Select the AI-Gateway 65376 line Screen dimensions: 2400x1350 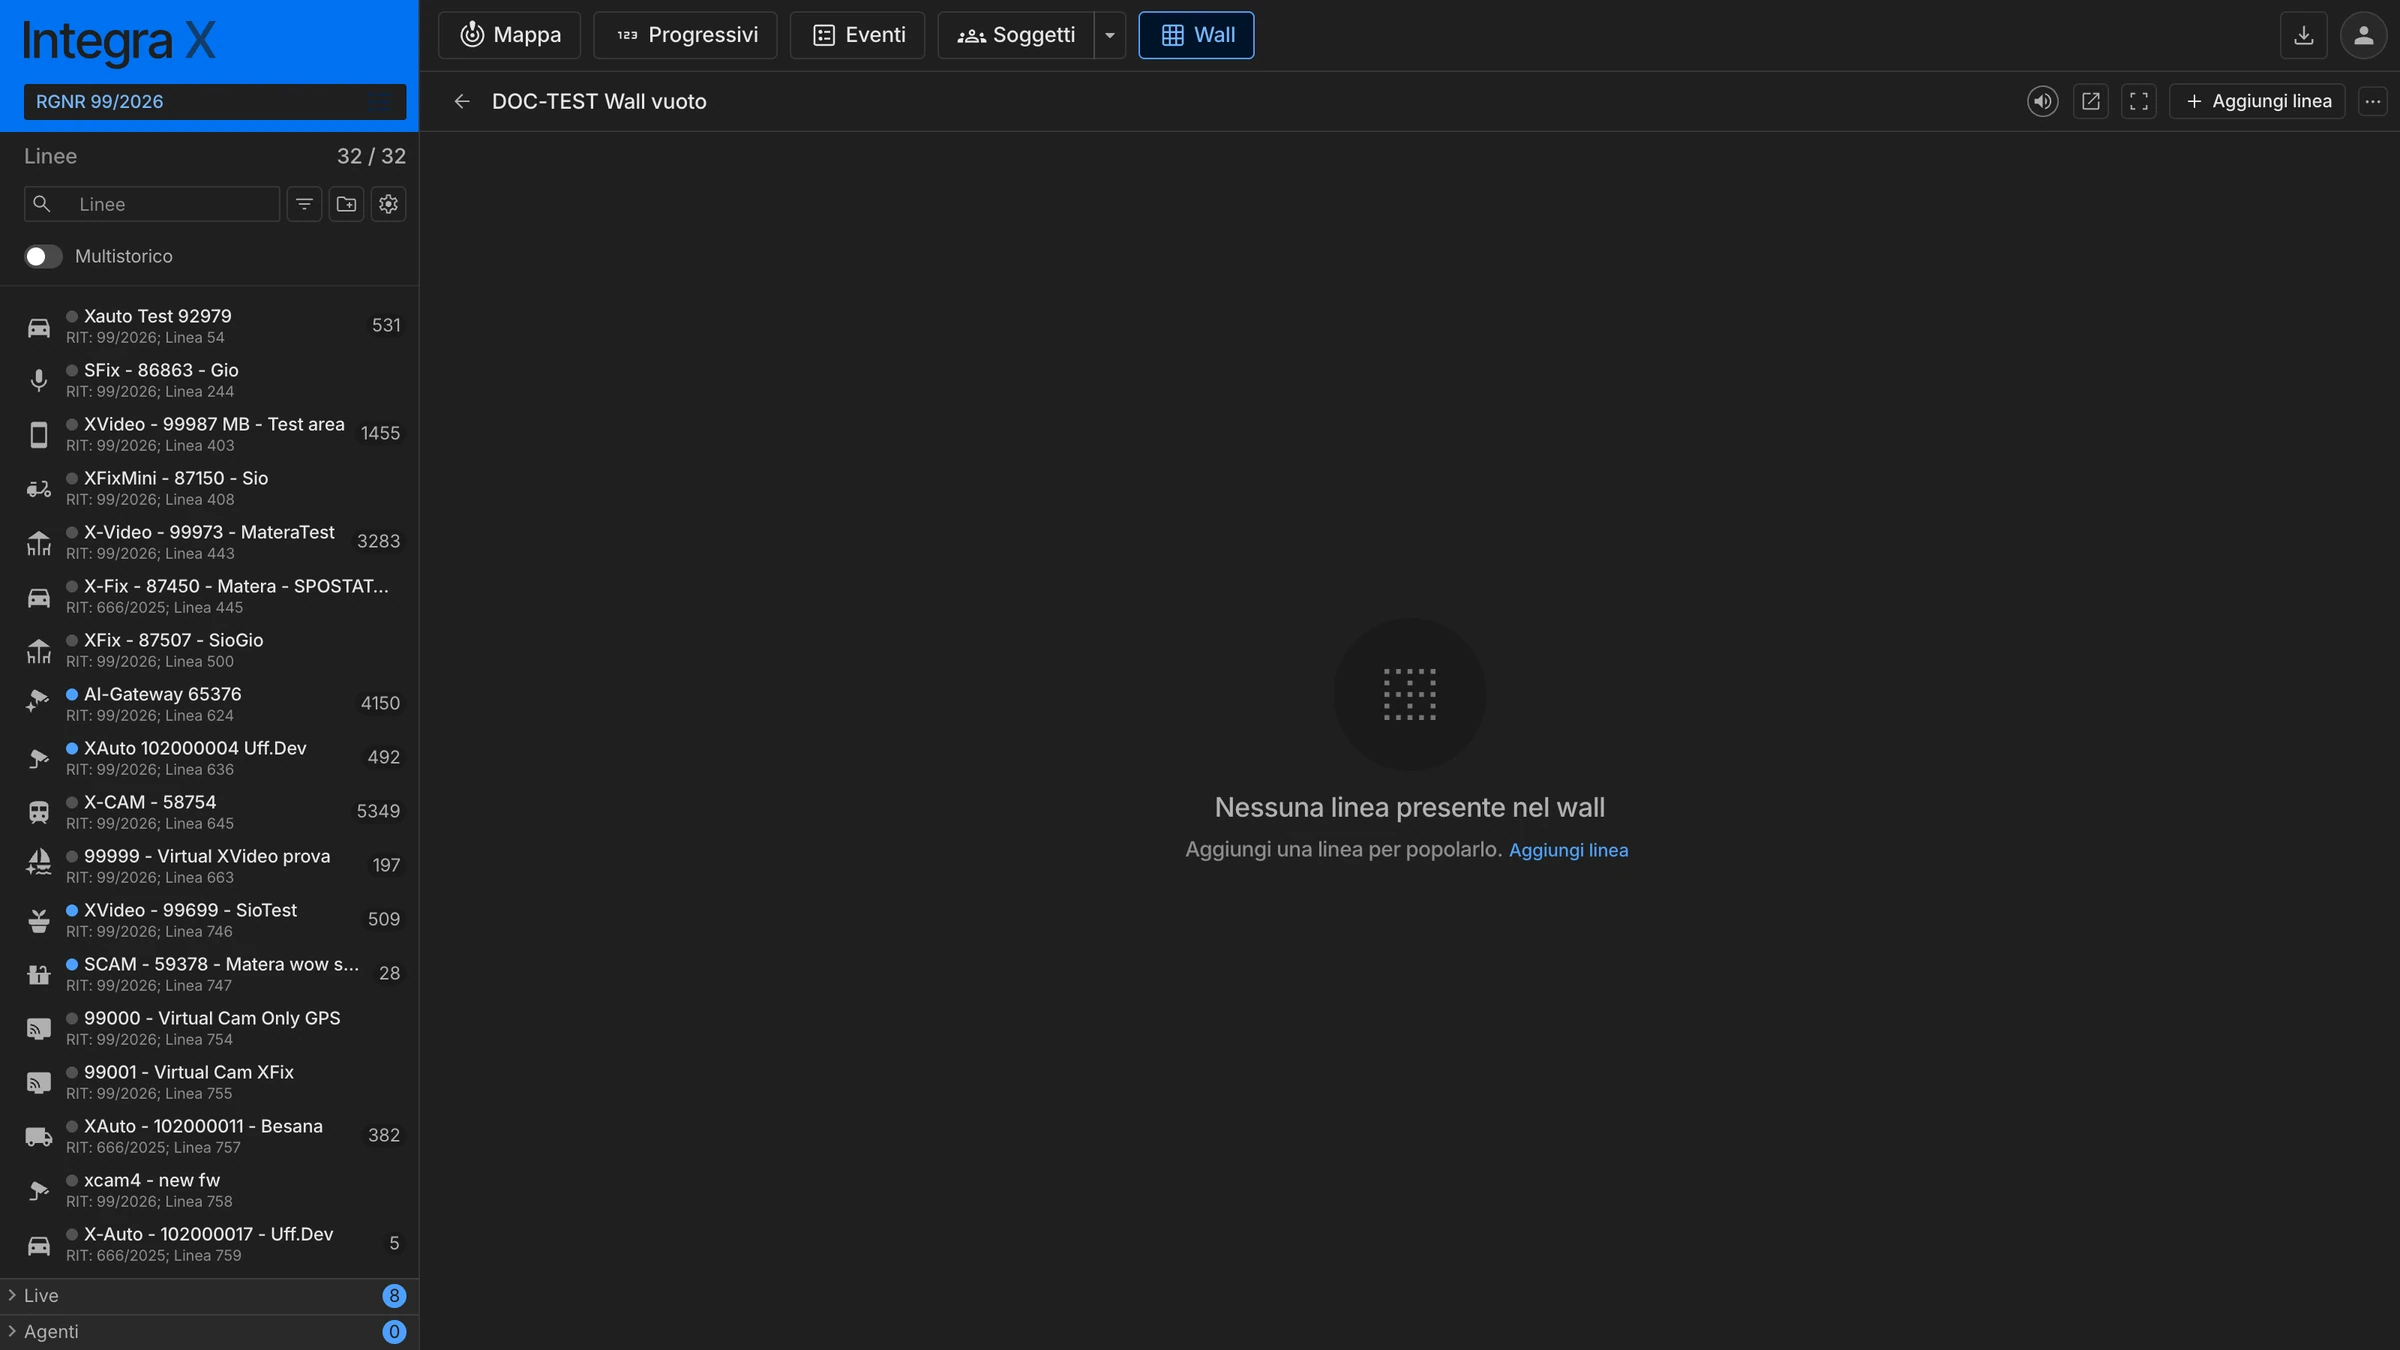click(x=209, y=704)
